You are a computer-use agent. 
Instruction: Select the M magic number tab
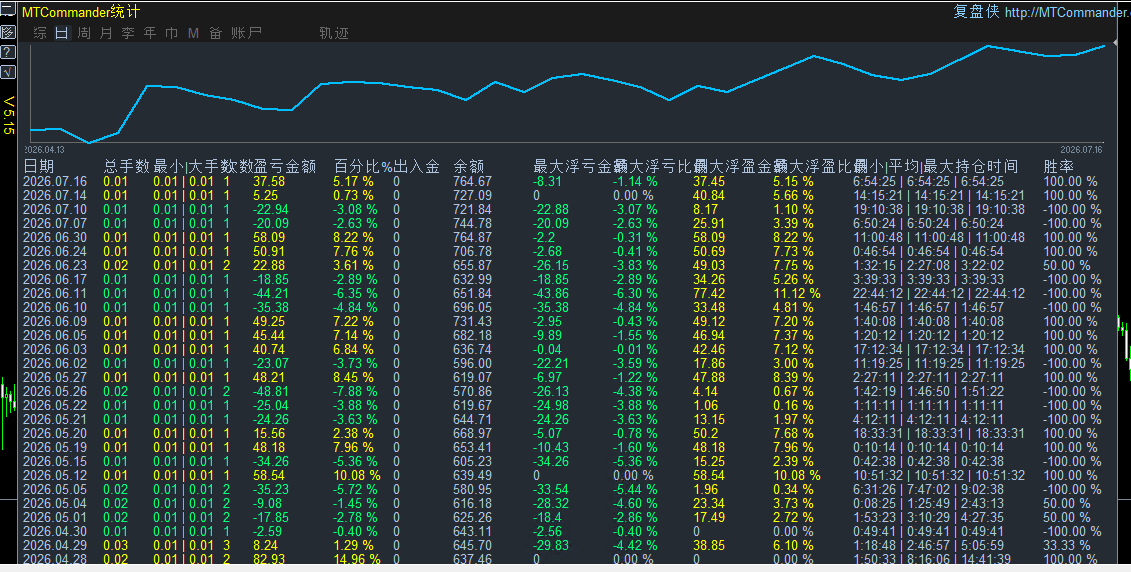tap(193, 33)
